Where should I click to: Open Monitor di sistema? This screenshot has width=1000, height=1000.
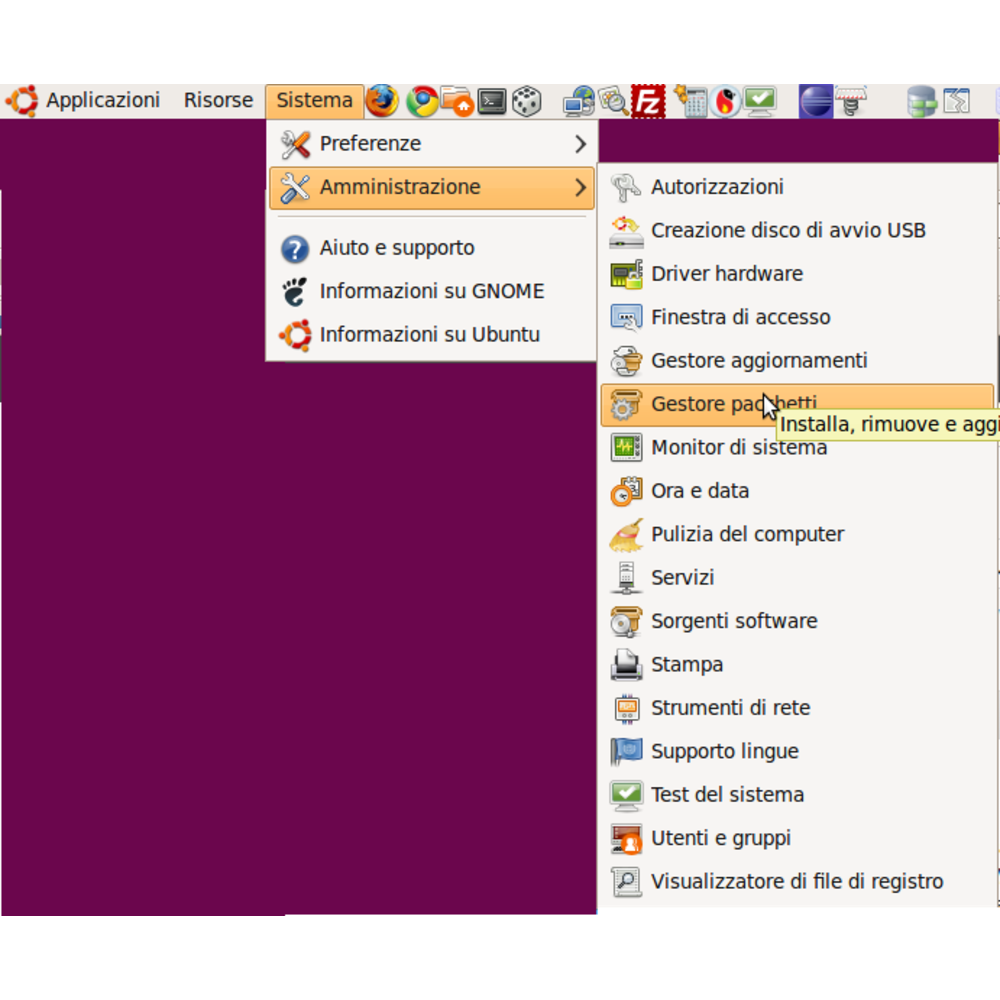click(738, 448)
